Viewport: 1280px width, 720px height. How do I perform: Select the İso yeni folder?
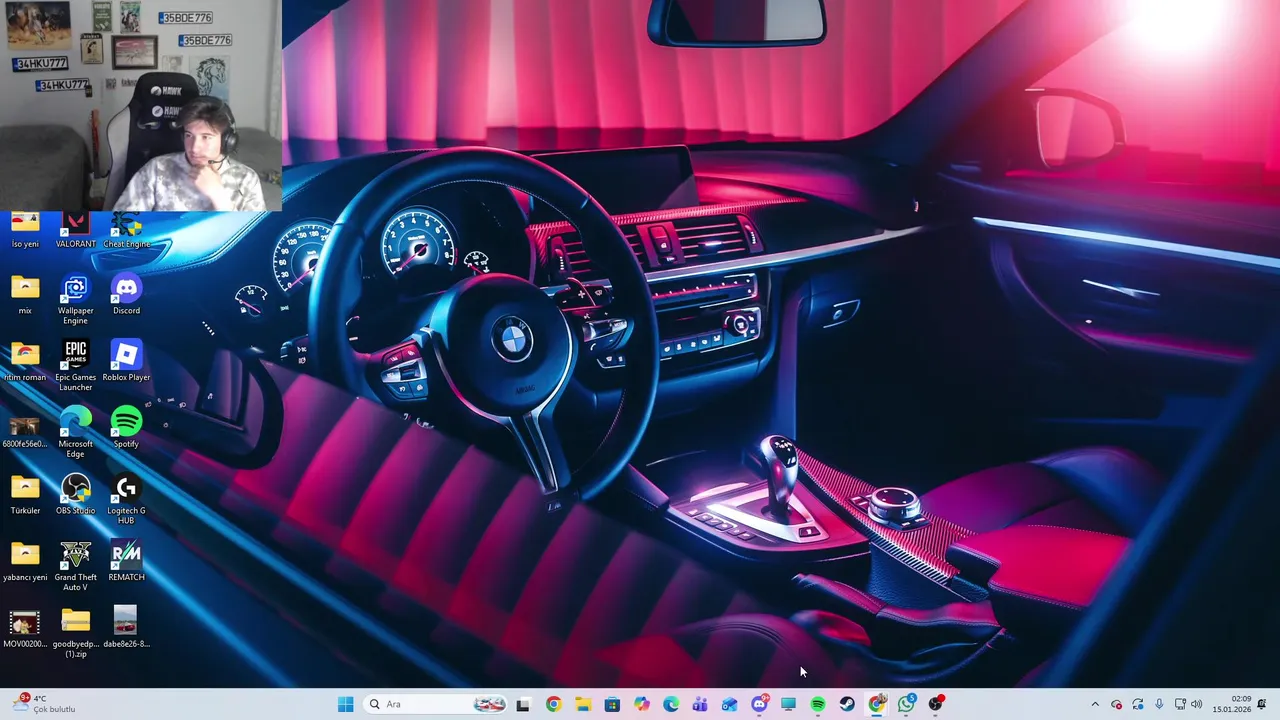click(25, 231)
